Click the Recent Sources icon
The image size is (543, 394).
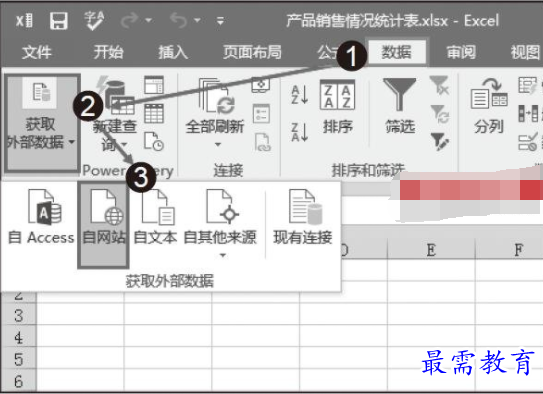pos(154,142)
